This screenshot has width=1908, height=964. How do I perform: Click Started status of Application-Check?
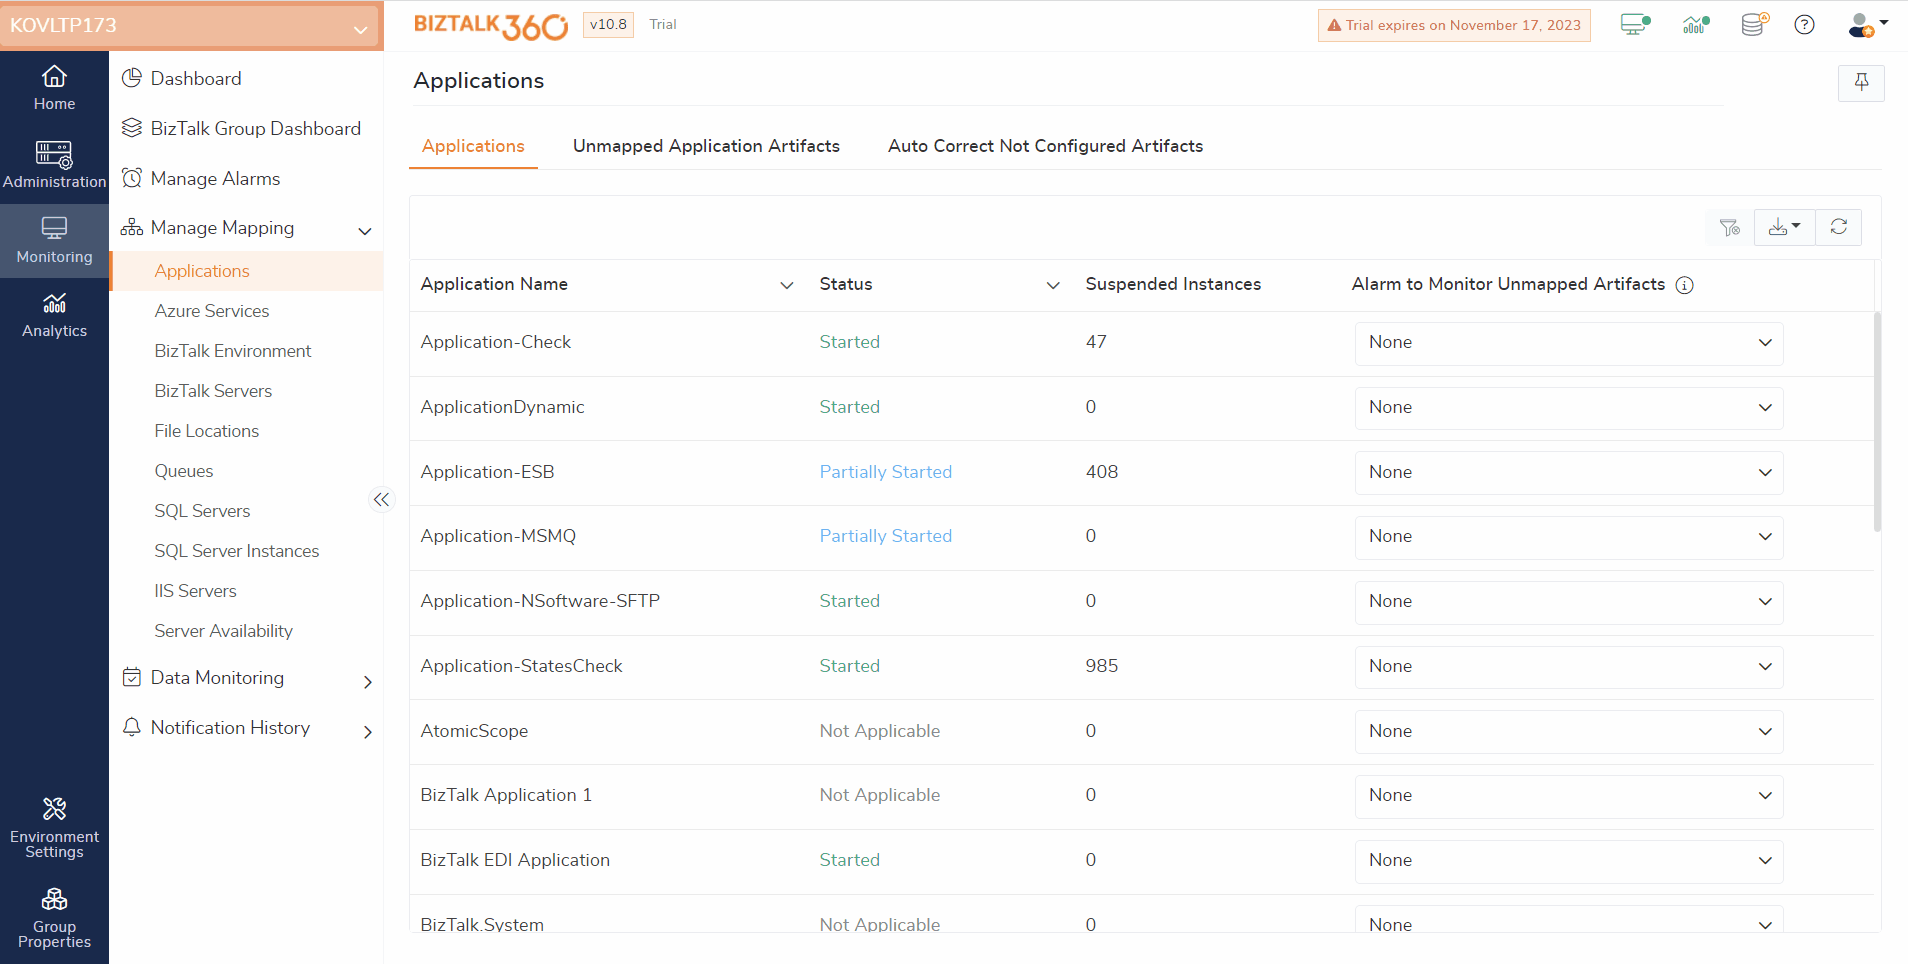(x=849, y=342)
